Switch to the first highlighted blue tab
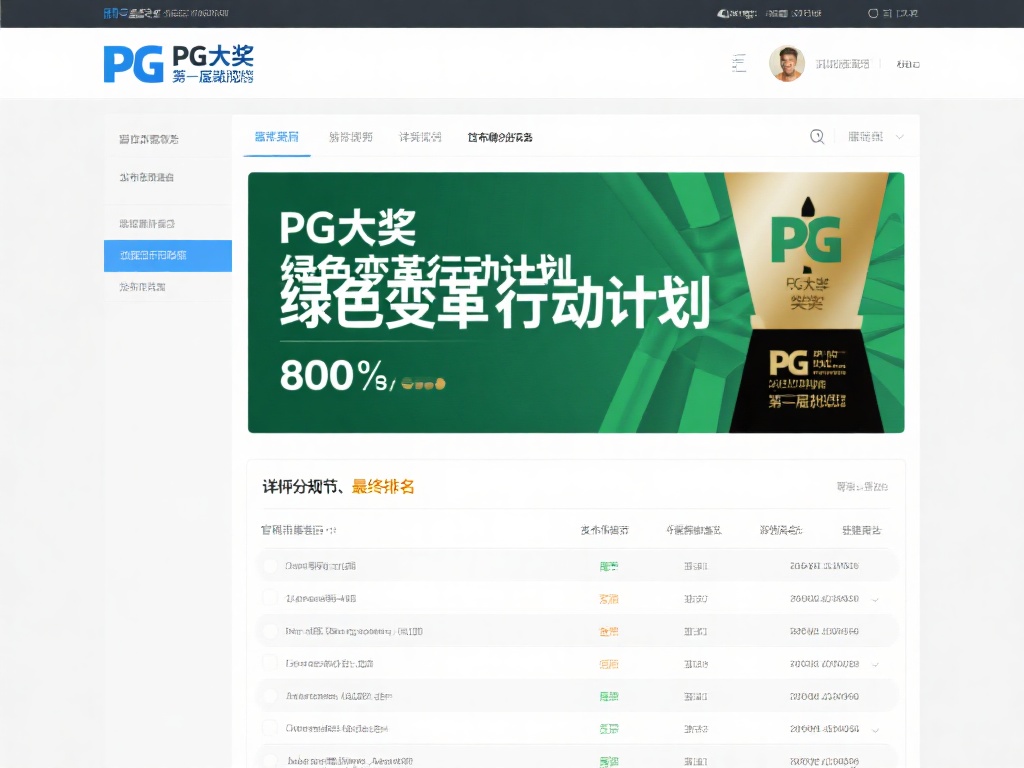The image size is (1024, 768). tap(276, 137)
